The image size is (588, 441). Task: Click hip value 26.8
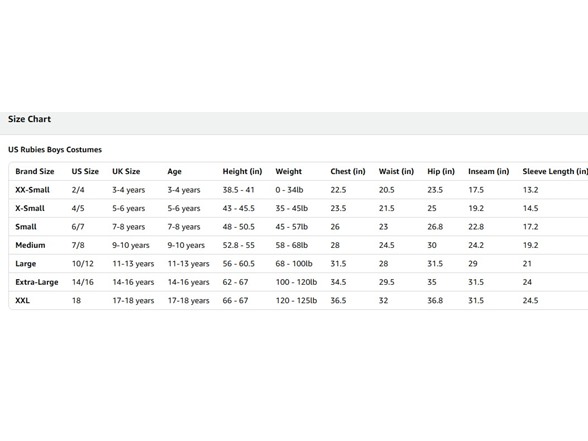click(x=435, y=226)
